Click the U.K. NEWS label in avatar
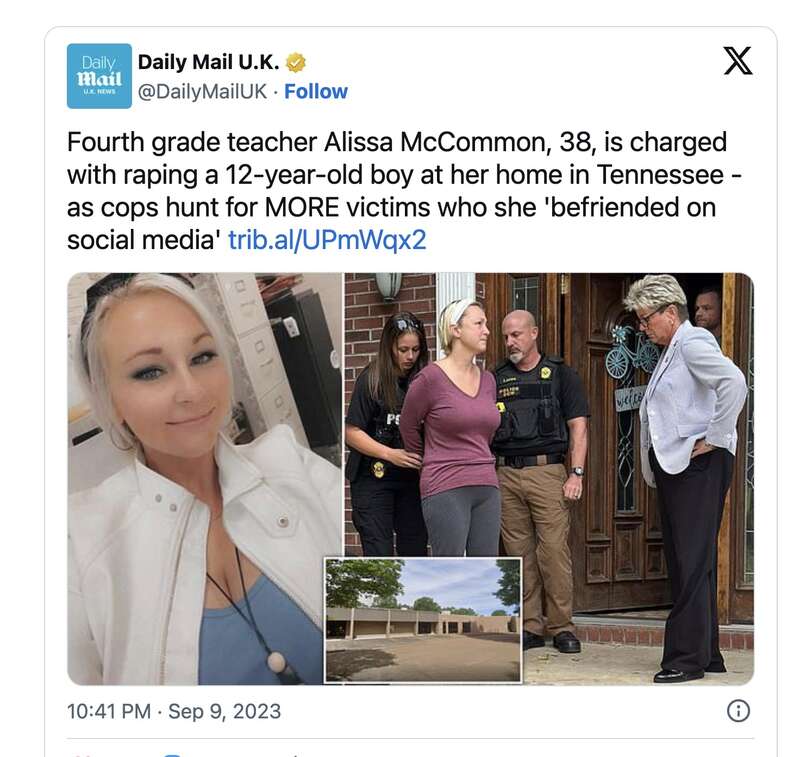 click(x=99, y=91)
